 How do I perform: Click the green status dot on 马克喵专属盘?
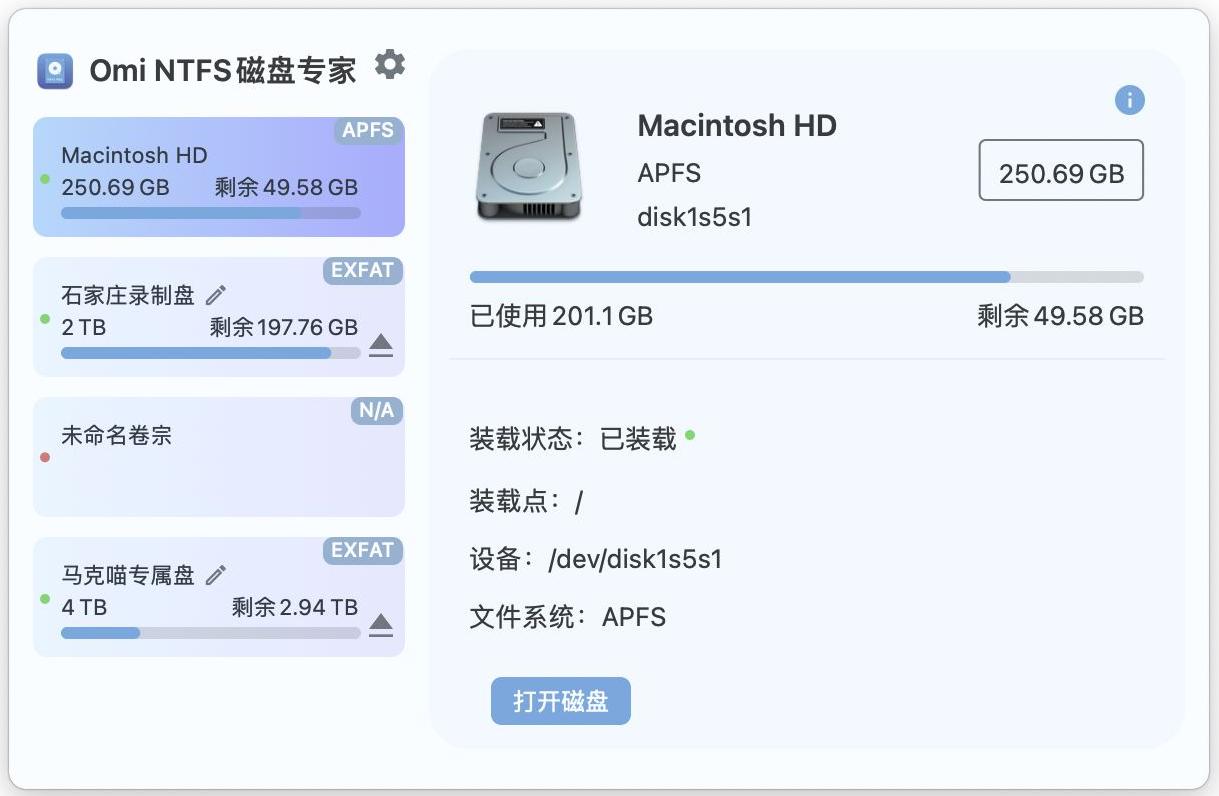pos(45,598)
